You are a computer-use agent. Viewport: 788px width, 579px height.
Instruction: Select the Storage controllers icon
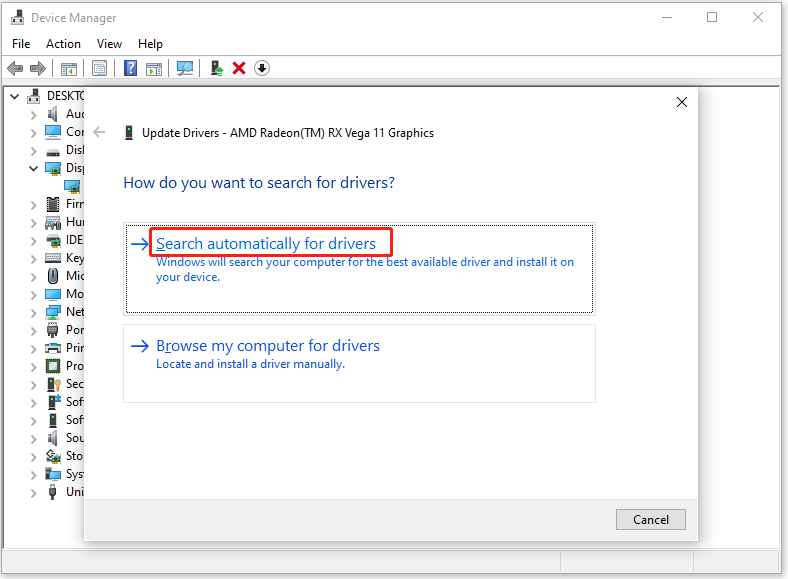pos(53,456)
